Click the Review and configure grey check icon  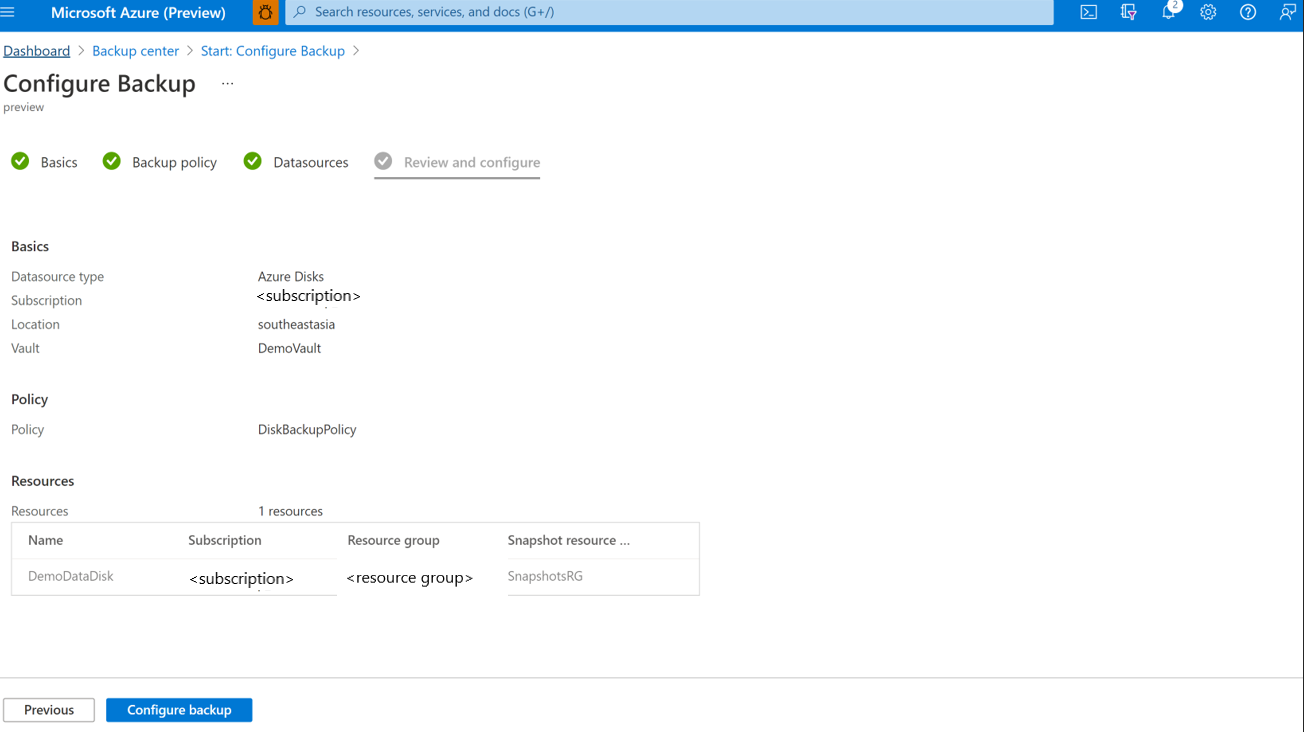[x=383, y=161]
